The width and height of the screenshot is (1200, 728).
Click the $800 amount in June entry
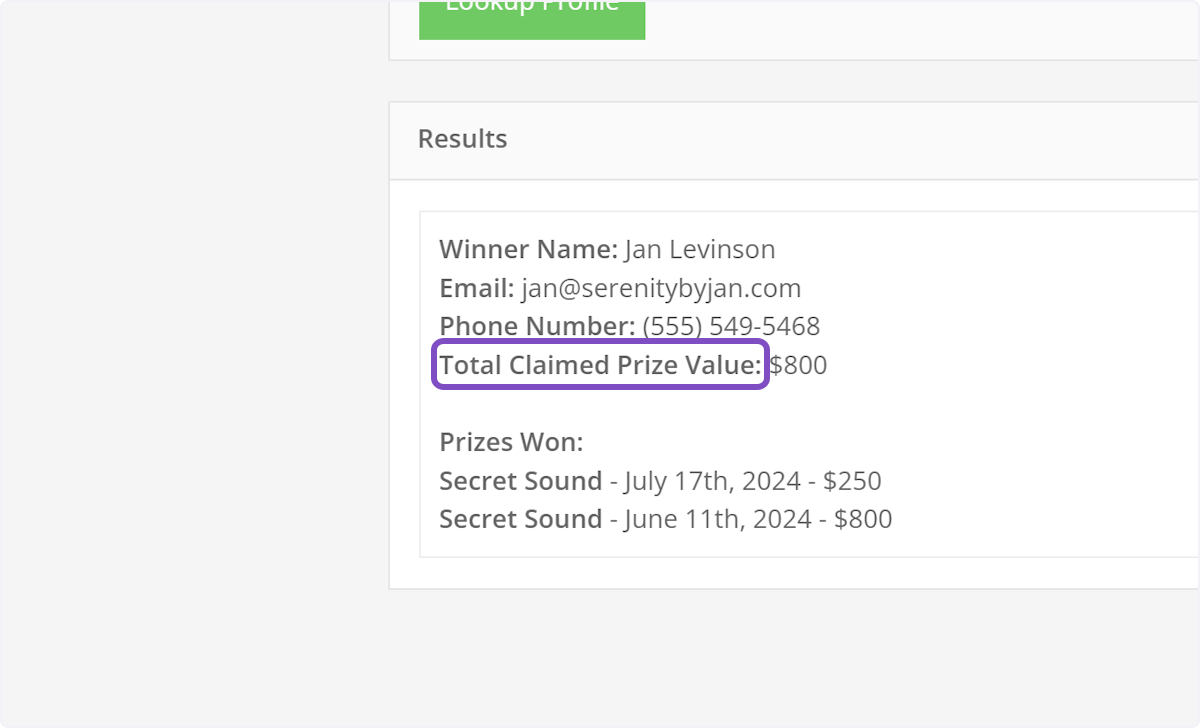coord(863,519)
